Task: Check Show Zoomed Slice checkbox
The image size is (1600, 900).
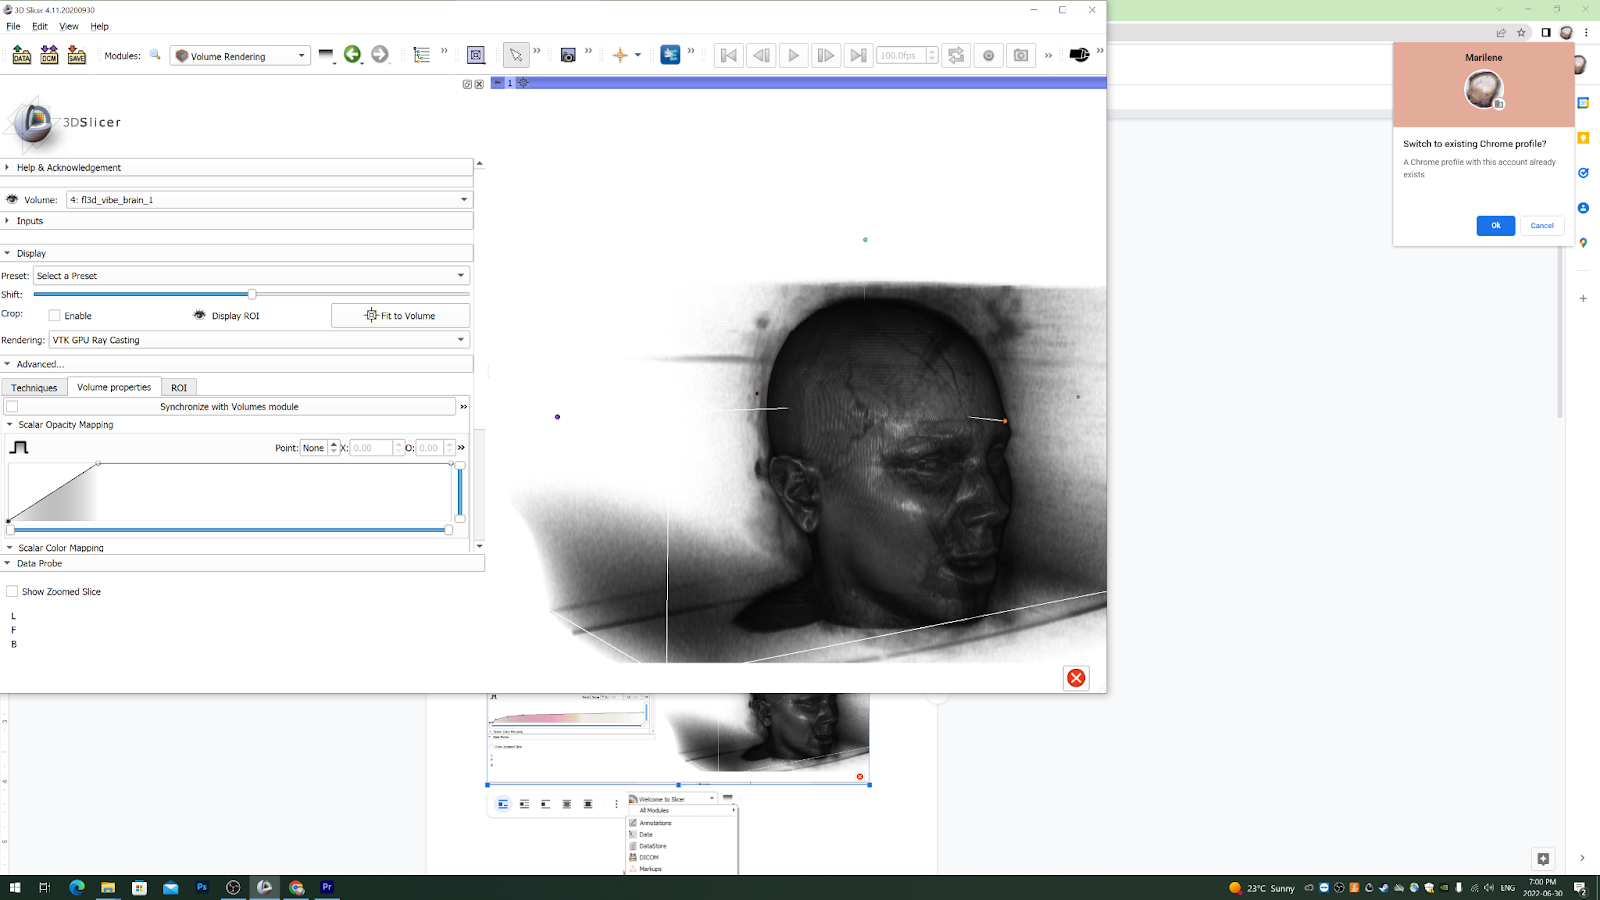Action: coord(12,591)
